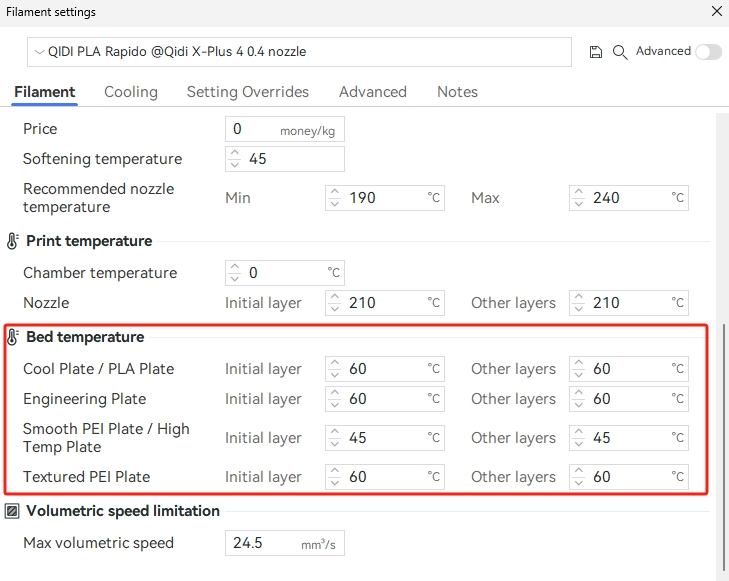Click the Bed temperature thermometer icon

13,337
